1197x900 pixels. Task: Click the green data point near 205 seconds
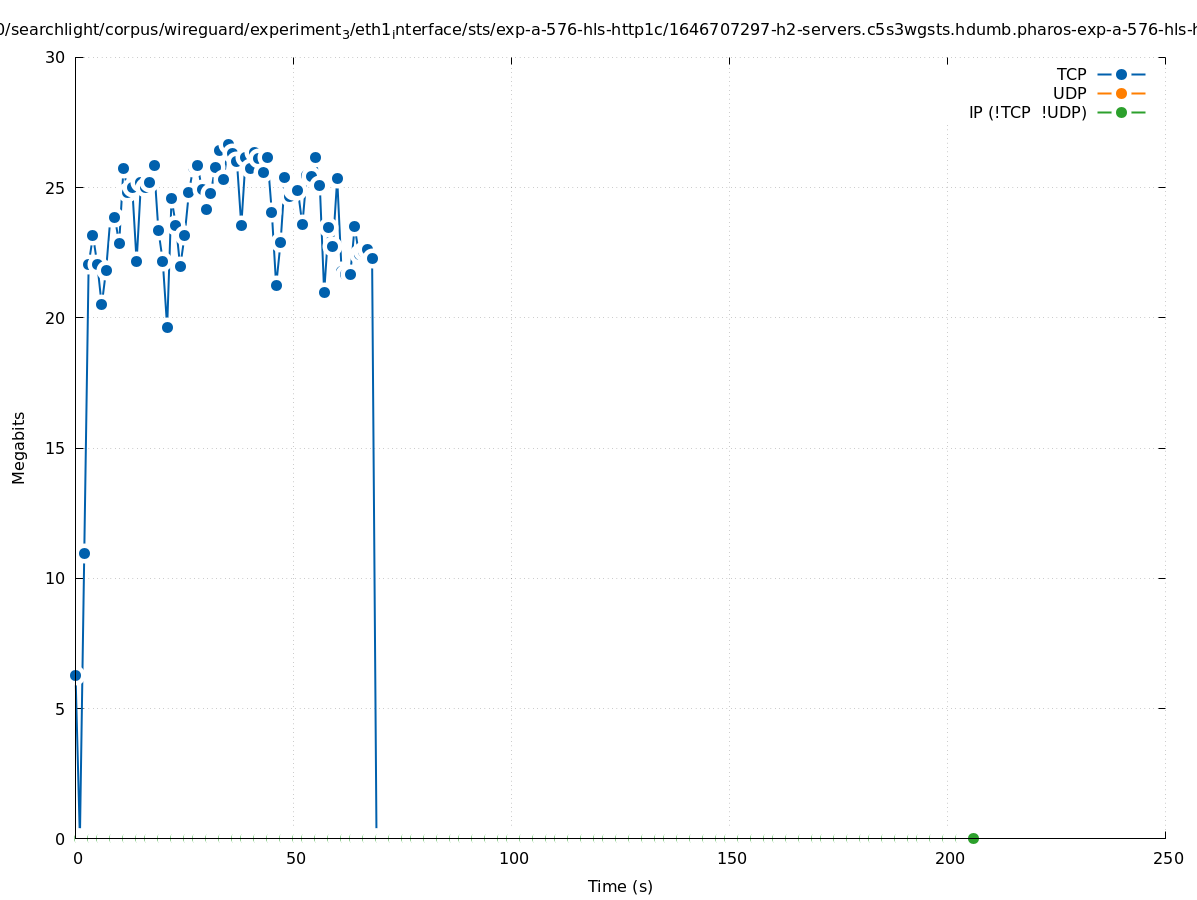(973, 838)
